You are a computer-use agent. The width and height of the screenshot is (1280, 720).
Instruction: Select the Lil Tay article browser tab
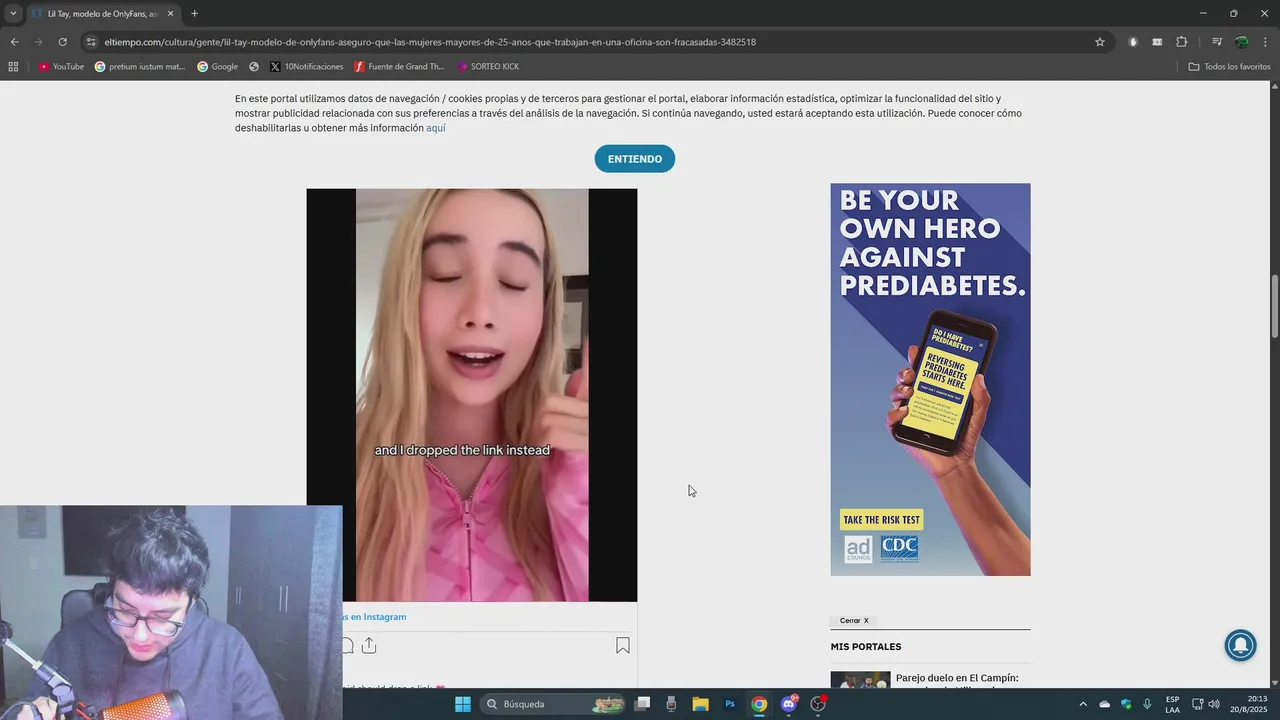tap(103, 14)
